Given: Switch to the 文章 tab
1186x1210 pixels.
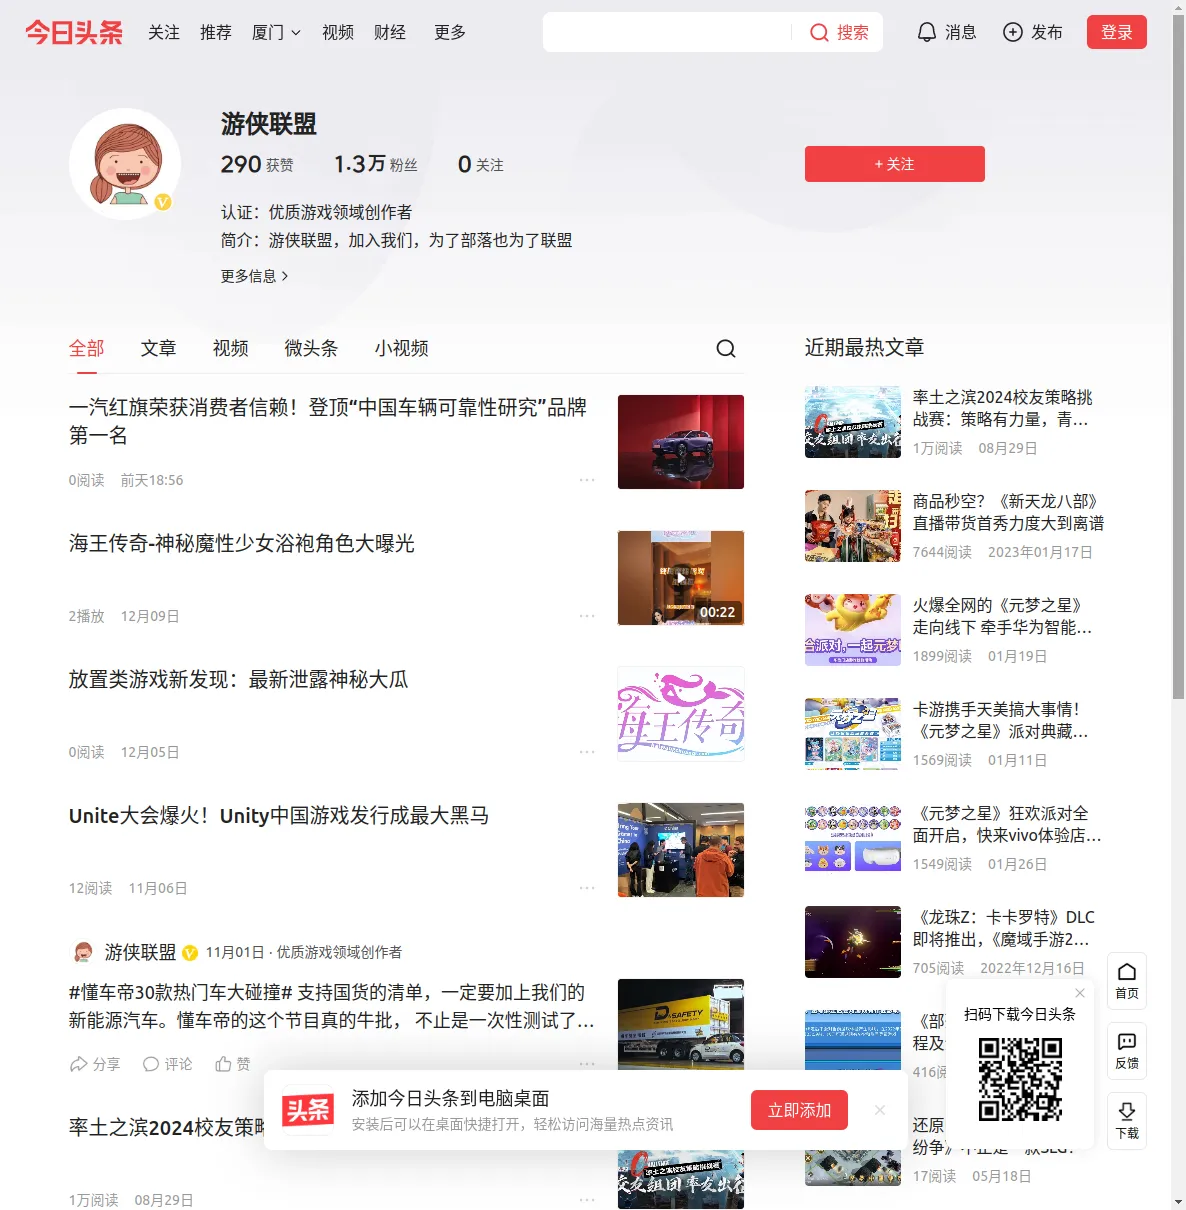Looking at the screenshot, I should (x=159, y=348).
